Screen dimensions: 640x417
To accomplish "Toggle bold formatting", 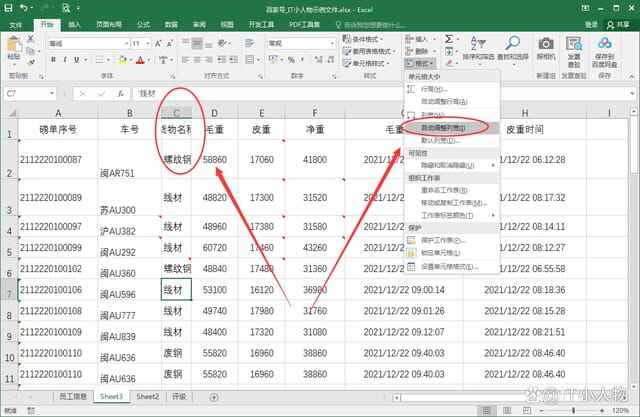I will tap(53, 60).
